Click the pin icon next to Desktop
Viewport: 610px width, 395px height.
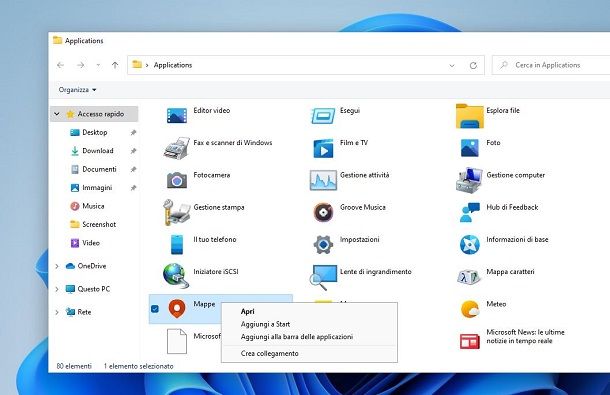(x=133, y=133)
